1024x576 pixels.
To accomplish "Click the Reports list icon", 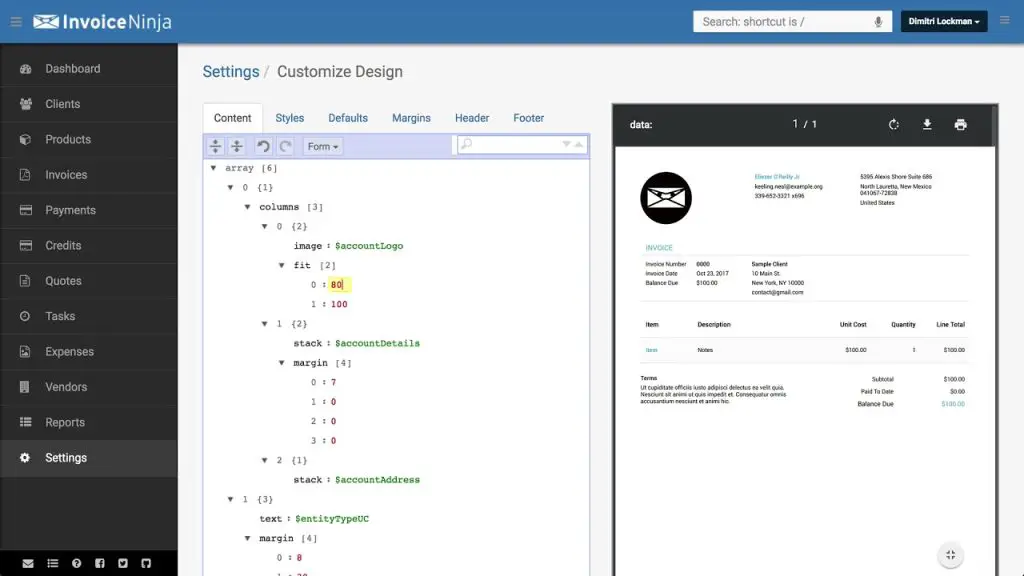I will click(x=25, y=422).
